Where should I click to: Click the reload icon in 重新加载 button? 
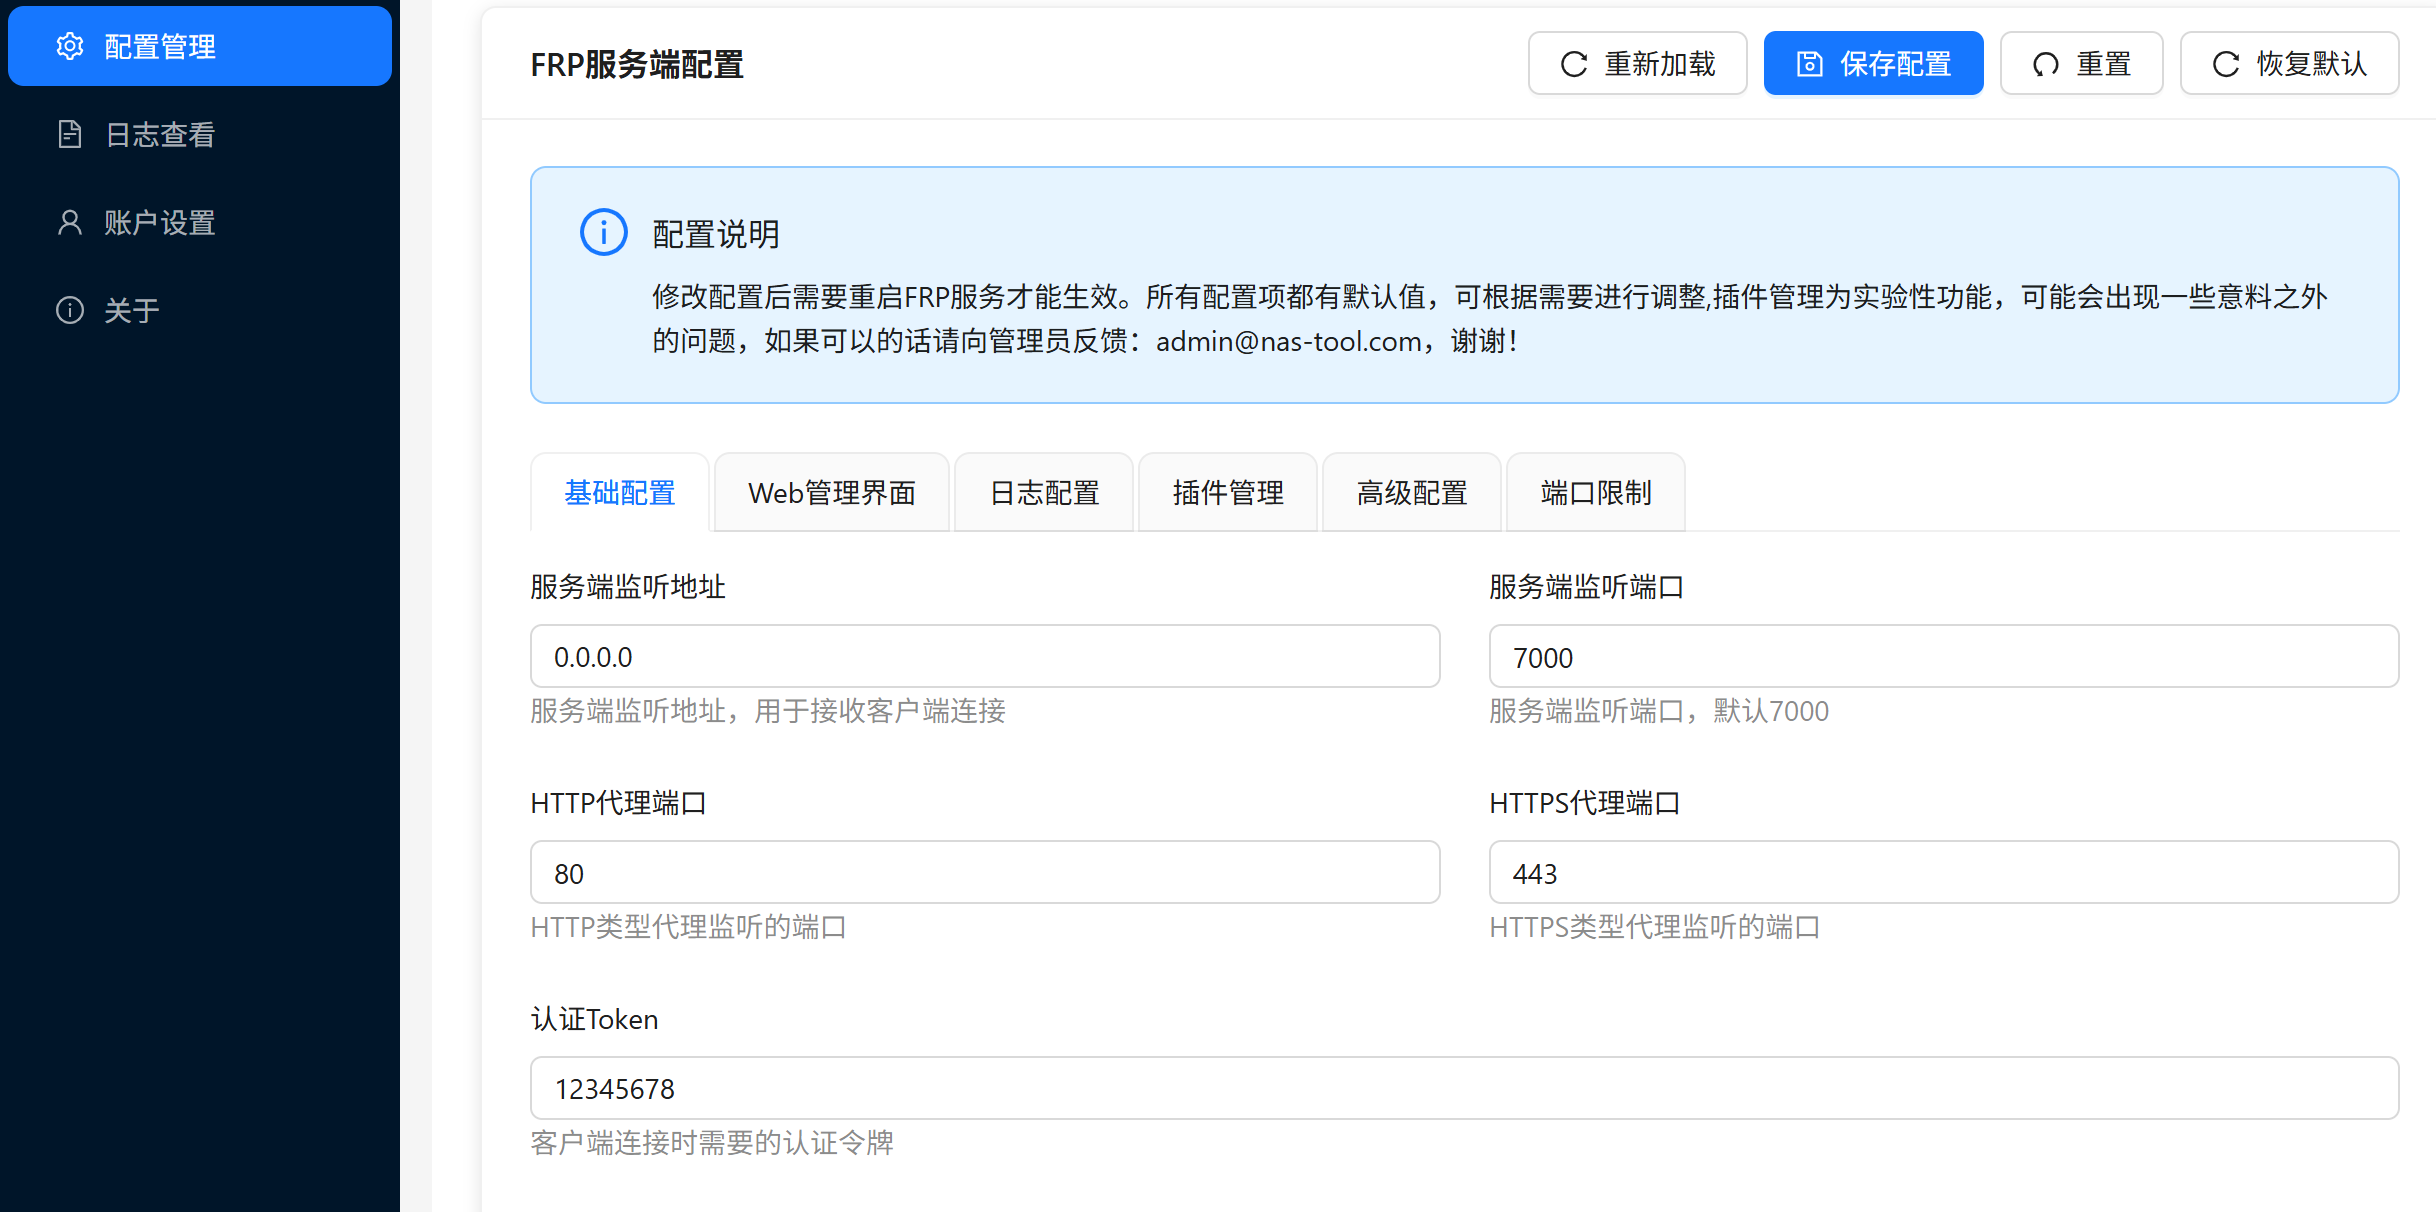(1574, 64)
